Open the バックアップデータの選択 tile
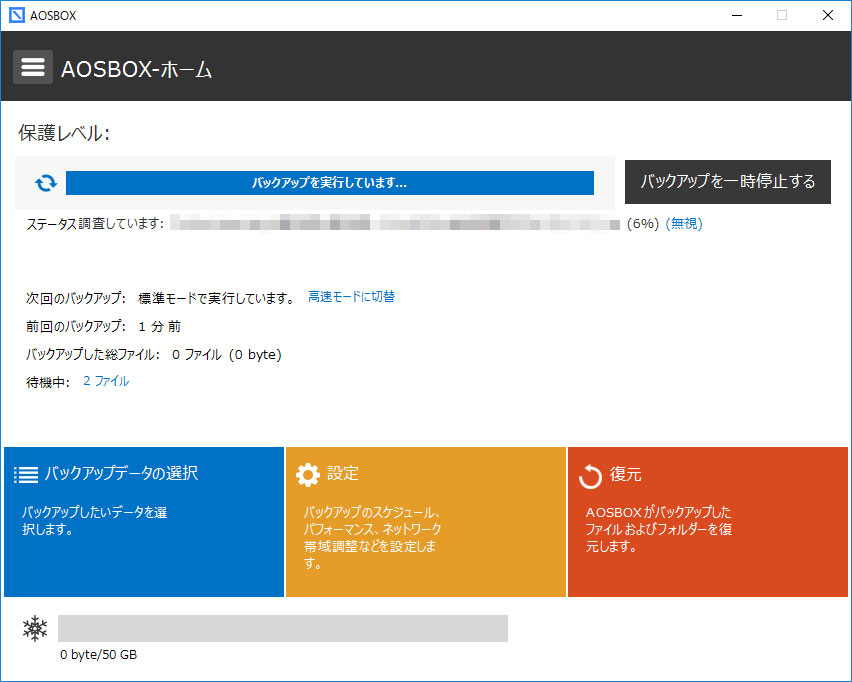852x682 pixels. tap(144, 522)
